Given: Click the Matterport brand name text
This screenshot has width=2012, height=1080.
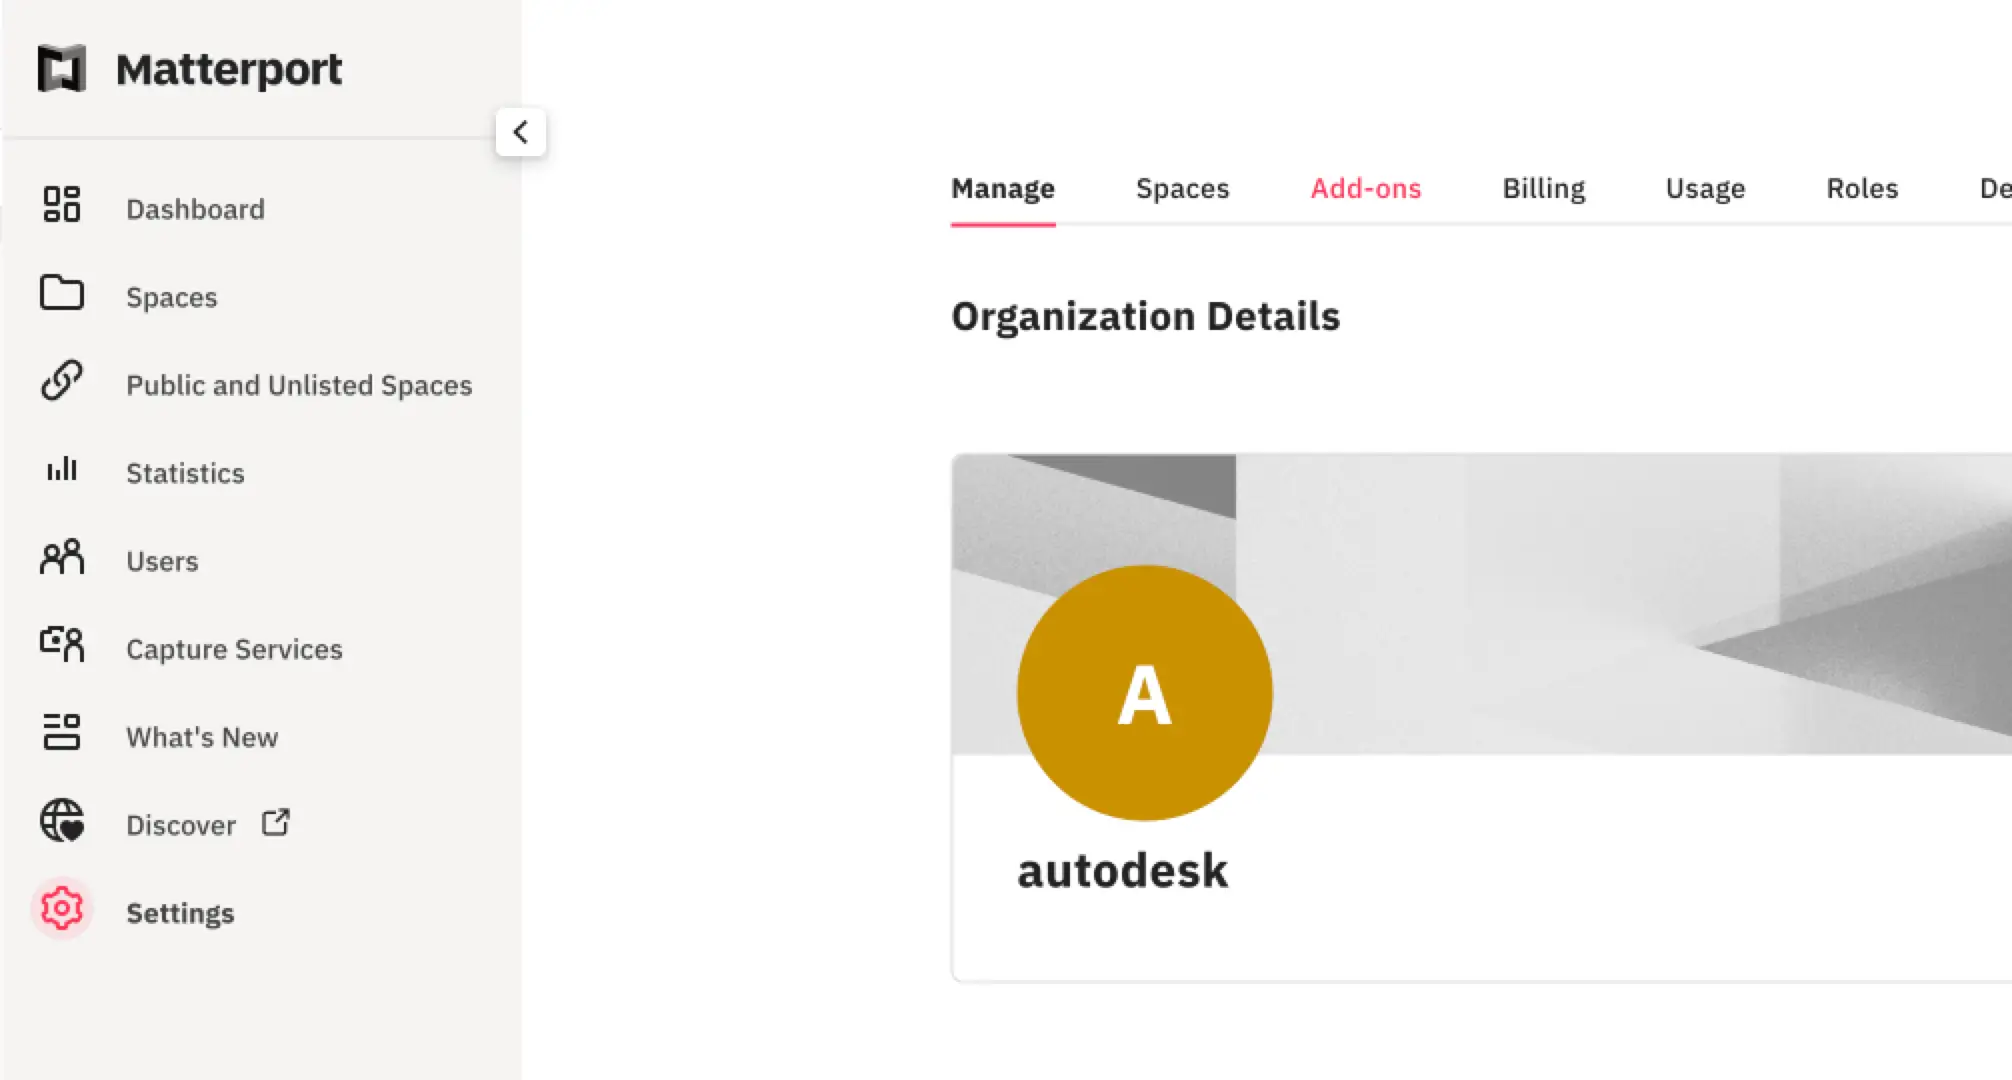Looking at the screenshot, I should coord(229,70).
